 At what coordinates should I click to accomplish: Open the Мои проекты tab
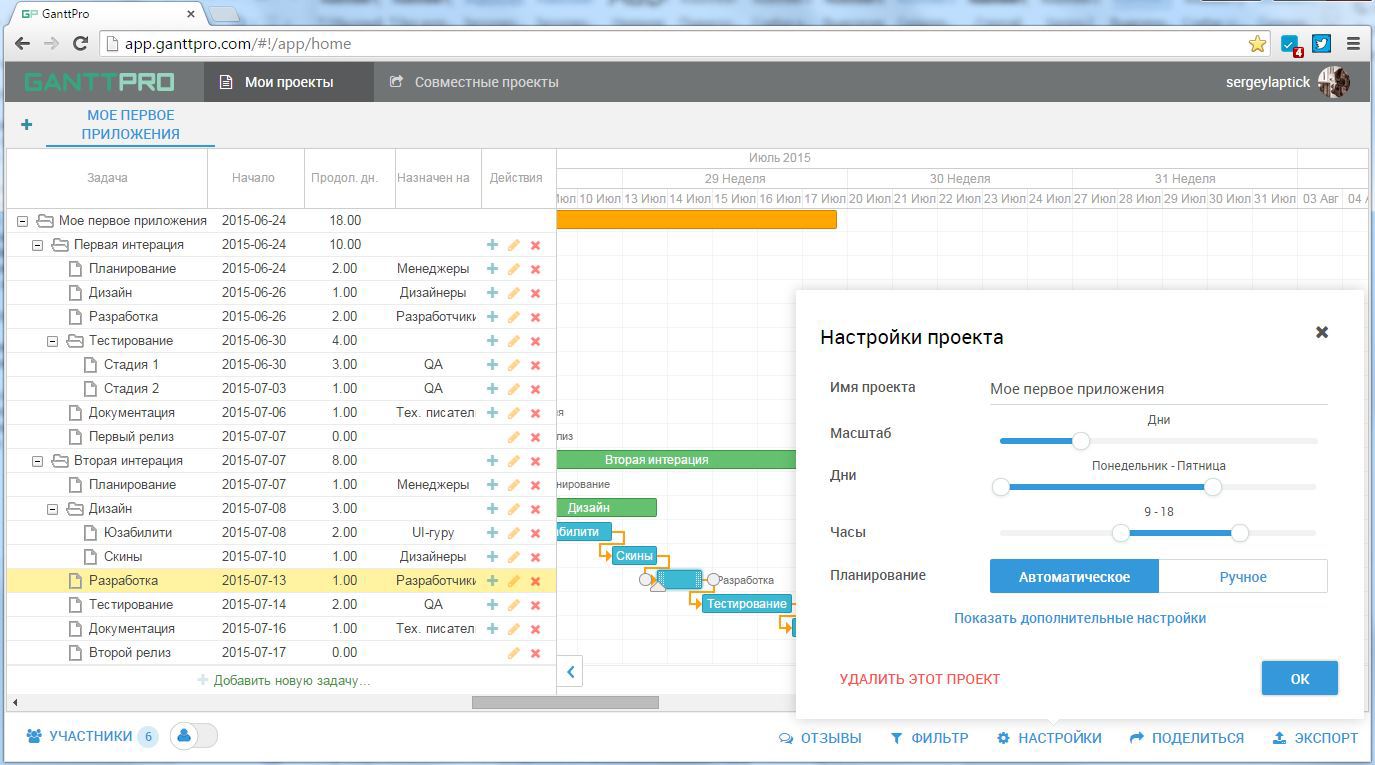289,82
